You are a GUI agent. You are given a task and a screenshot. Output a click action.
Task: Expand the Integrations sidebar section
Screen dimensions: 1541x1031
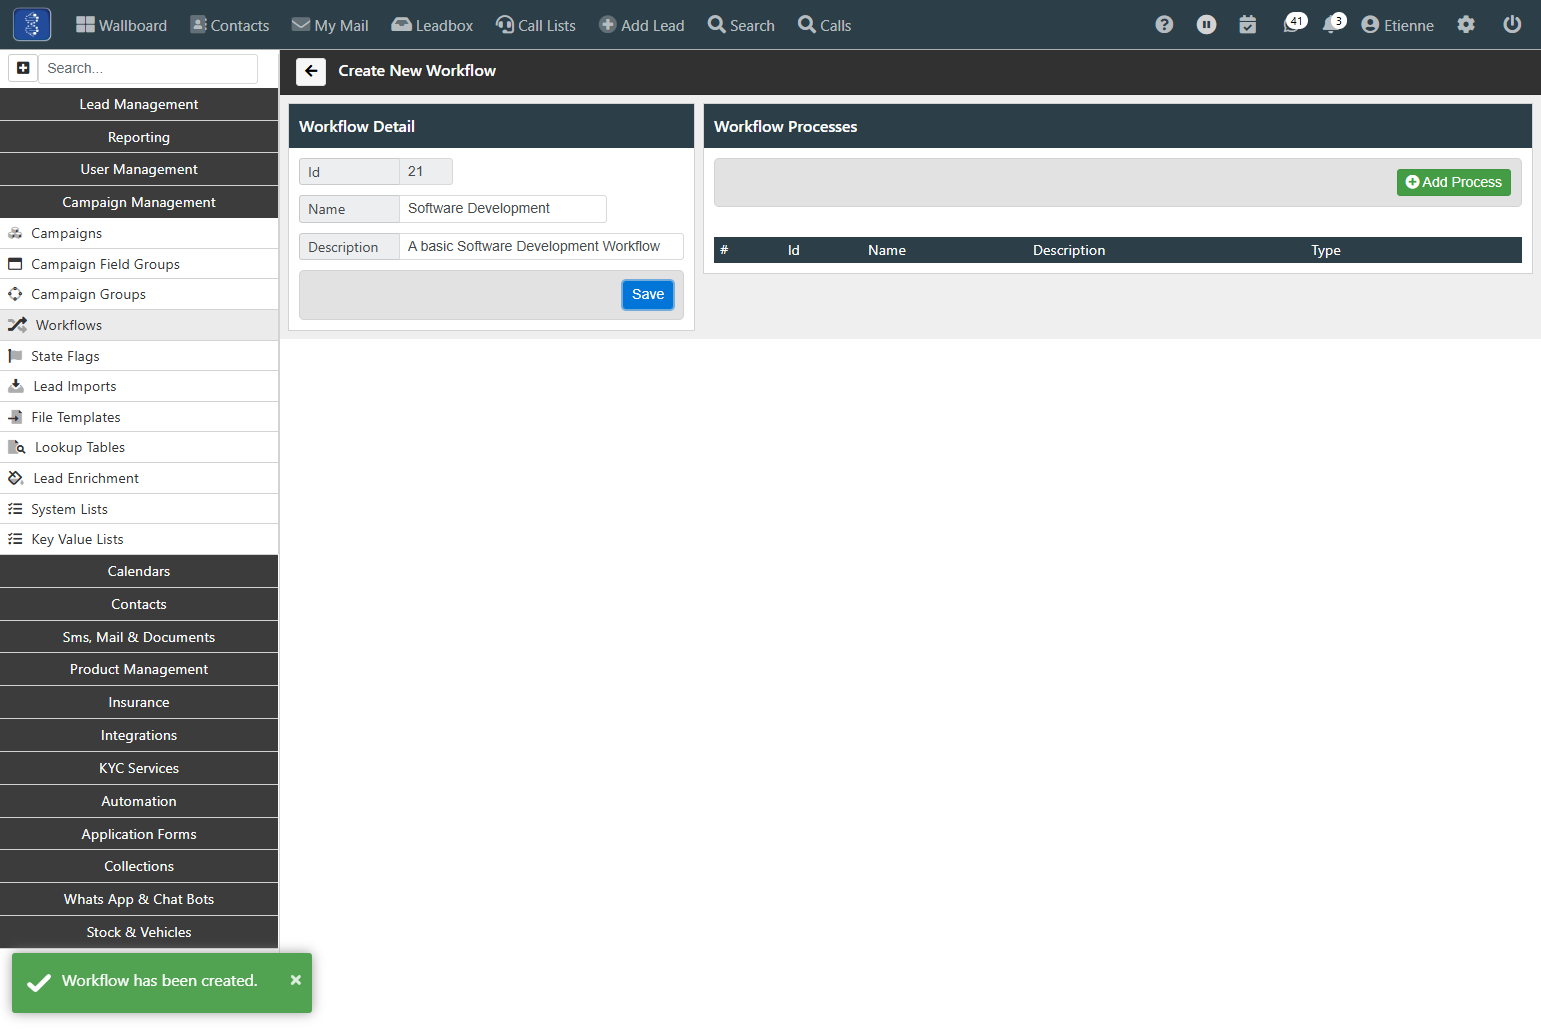pyautogui.click(x=139, y=735)
